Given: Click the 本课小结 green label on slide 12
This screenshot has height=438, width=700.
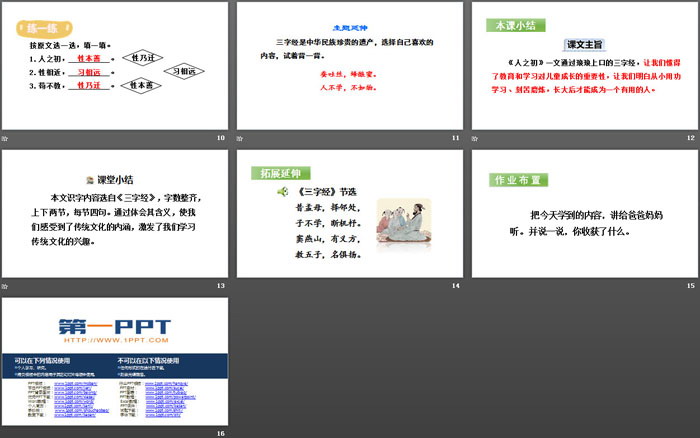Looking at the screenshot, I should tap(516, 25).
